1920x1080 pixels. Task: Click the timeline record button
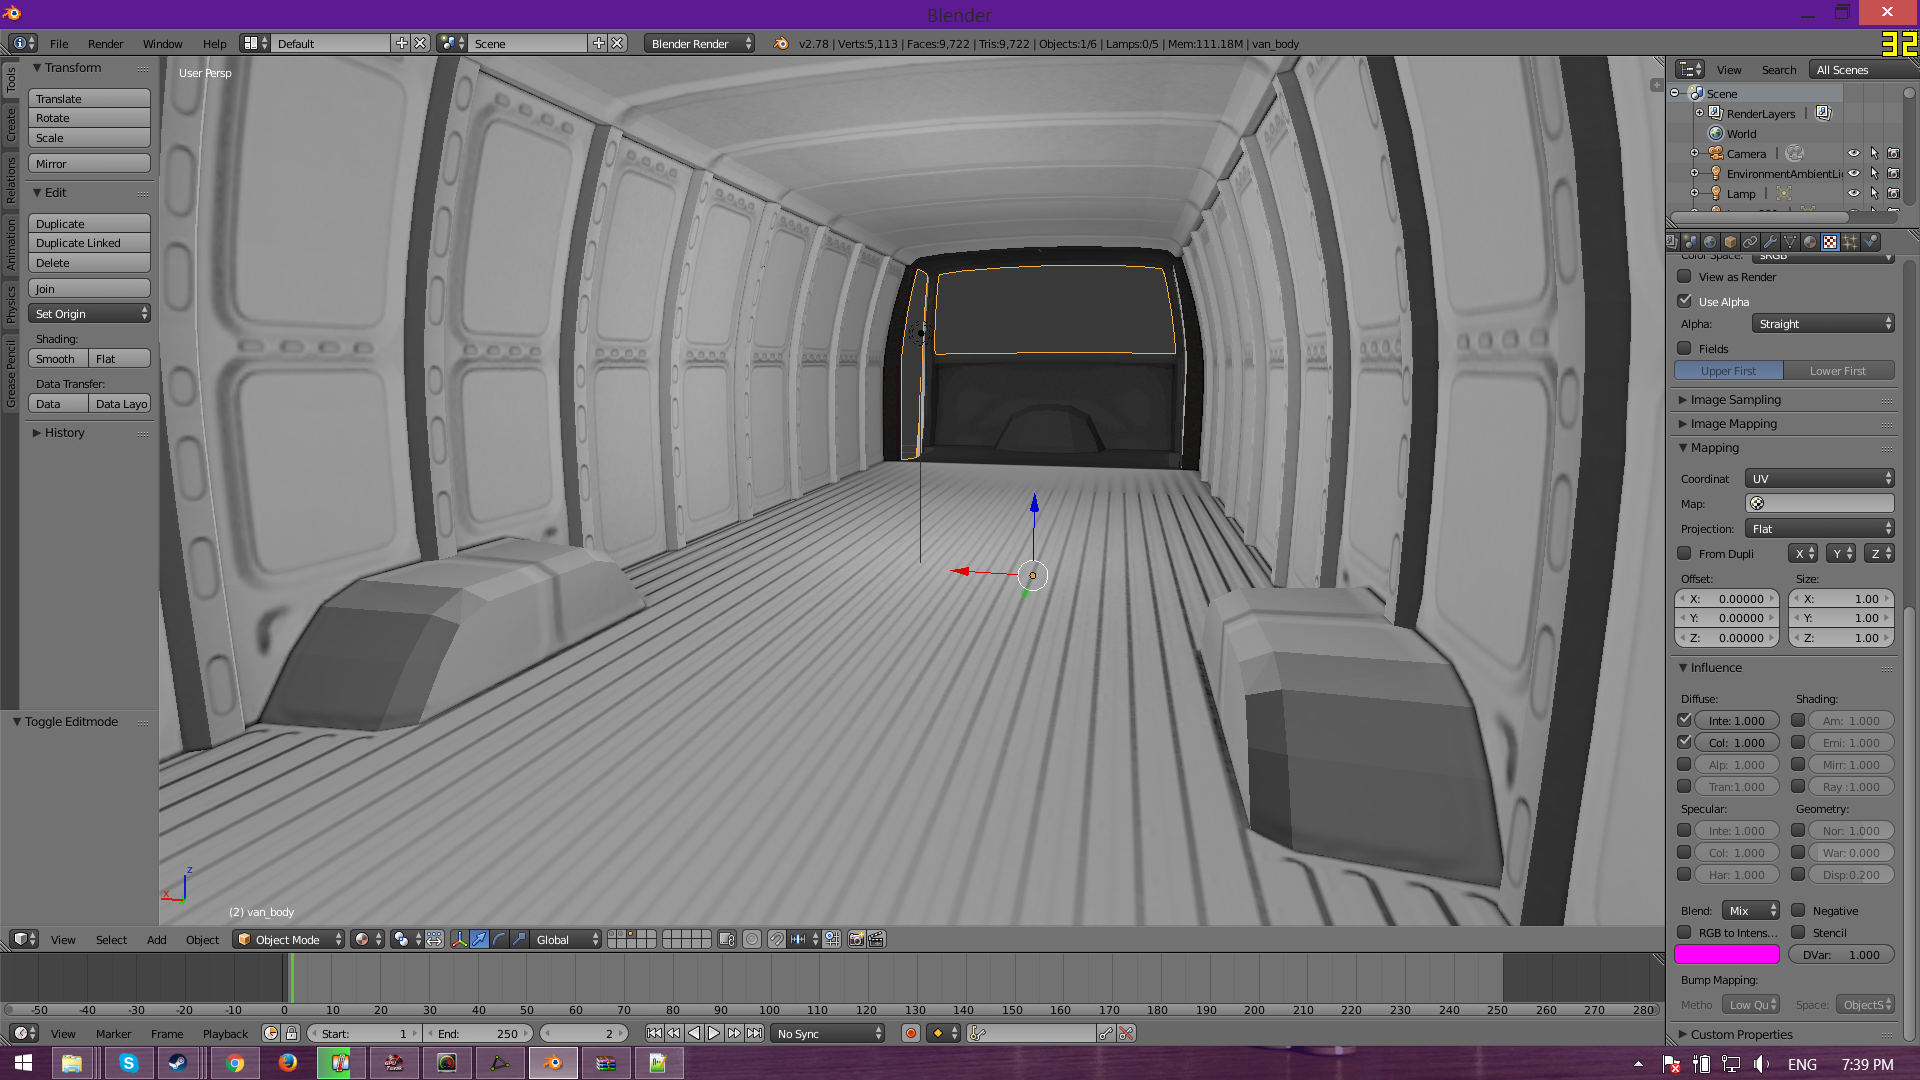910,1033
